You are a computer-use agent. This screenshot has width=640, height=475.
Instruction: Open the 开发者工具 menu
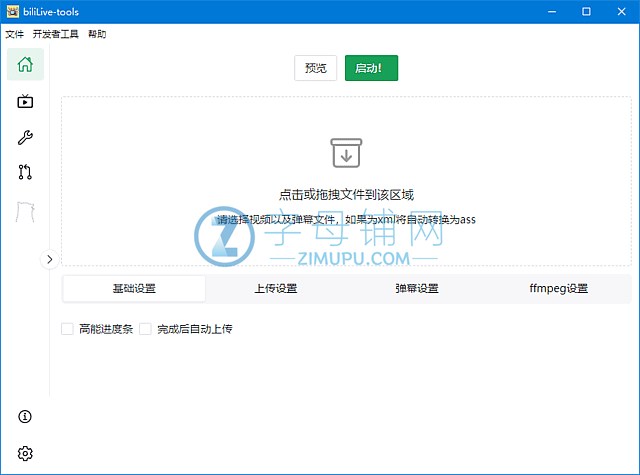click(x=56, y=34)
